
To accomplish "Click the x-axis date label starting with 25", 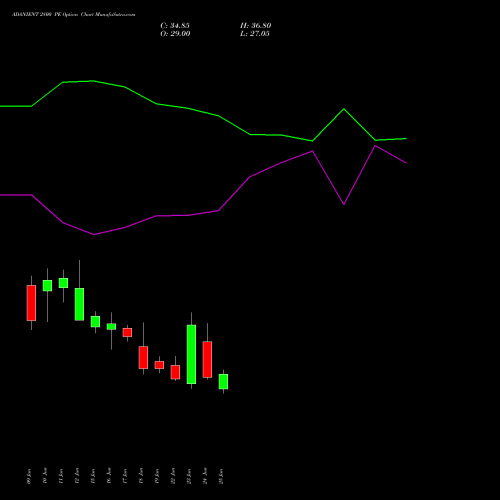I will (x=221, y=476).
